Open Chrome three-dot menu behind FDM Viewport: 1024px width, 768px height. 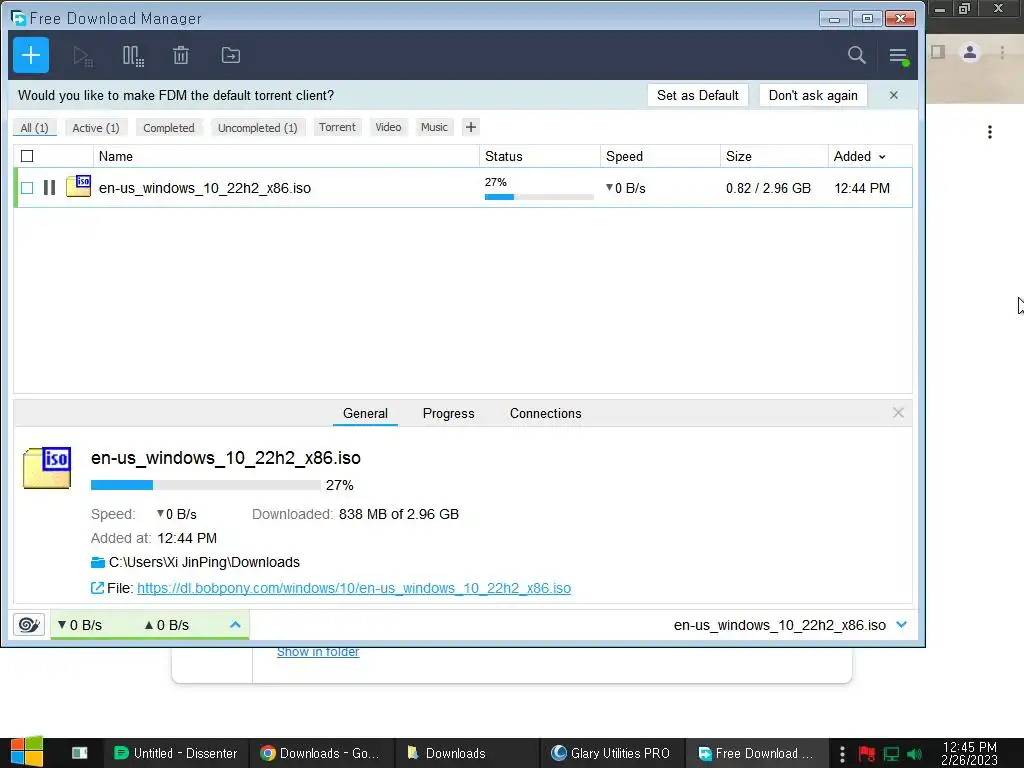tap(1002, 52)
